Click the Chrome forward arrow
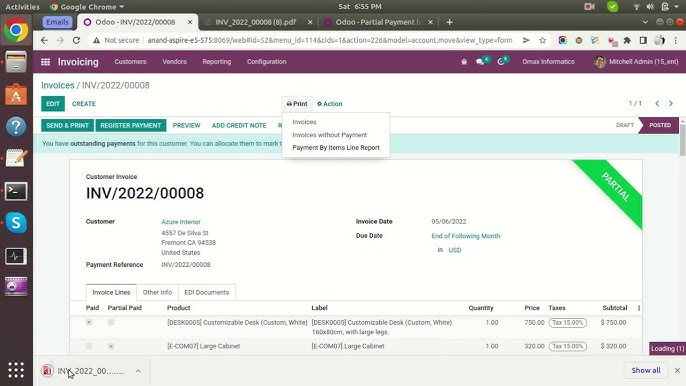The height and width of the screenshot is (386, 686). point(60,40)
